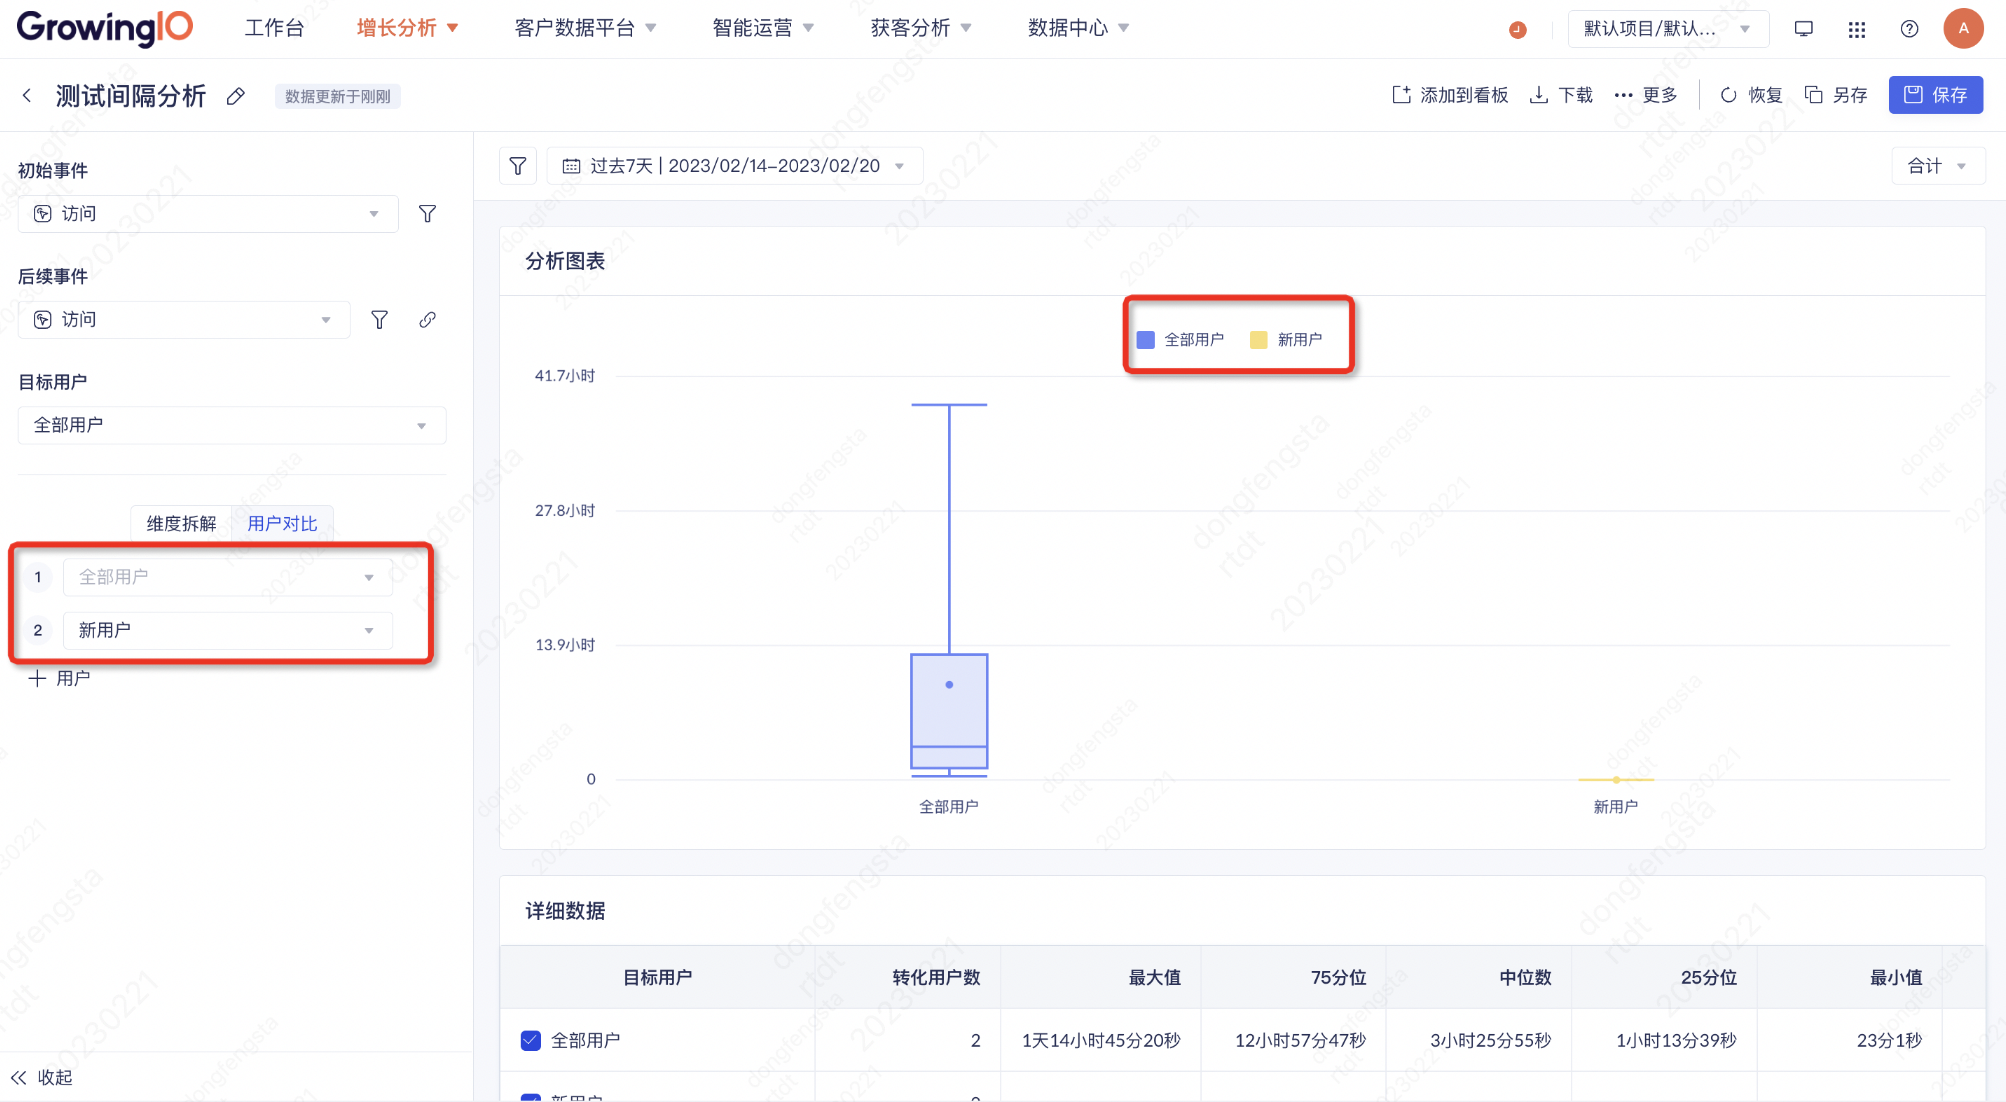Click the 最大值 column header
Viewport: 2006px width, 1102px height.
[x=1155, y=978]
